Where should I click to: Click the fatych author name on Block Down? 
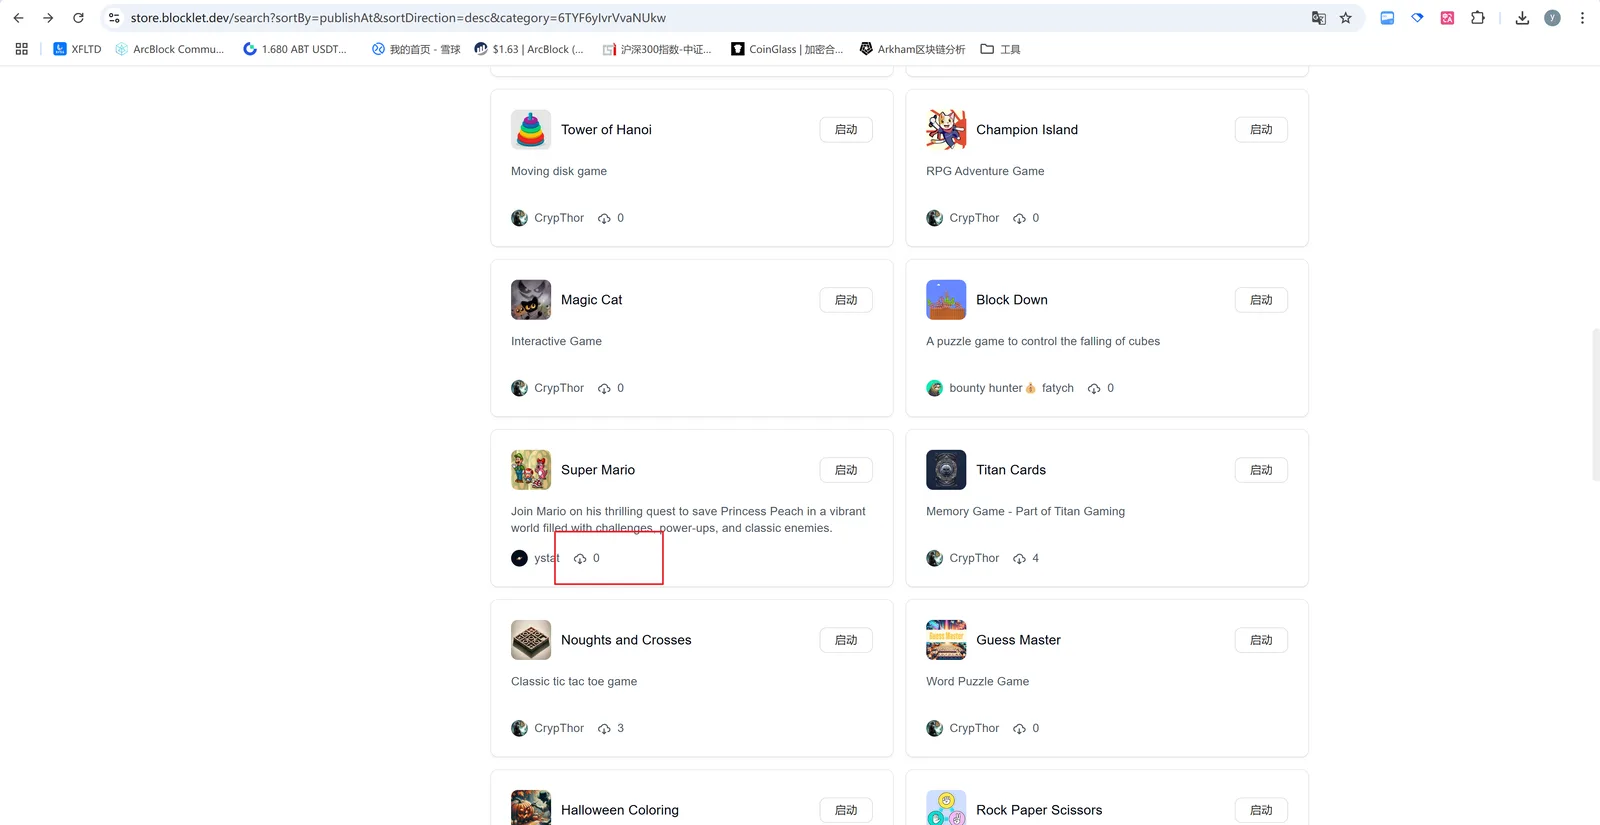coord(1057,388)
